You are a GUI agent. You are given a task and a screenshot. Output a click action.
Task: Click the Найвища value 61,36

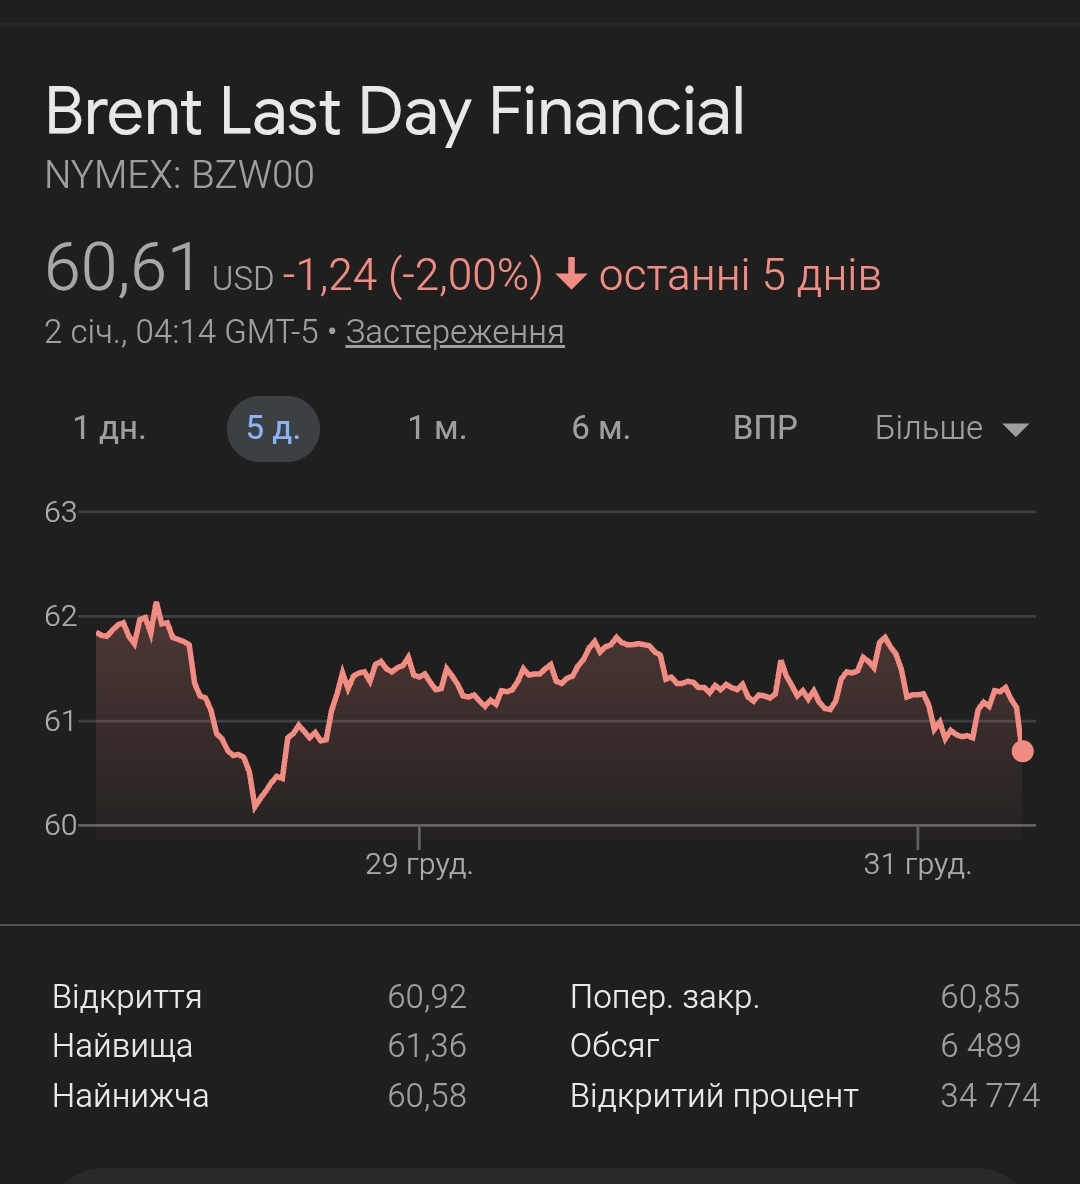click(427, 1046)
